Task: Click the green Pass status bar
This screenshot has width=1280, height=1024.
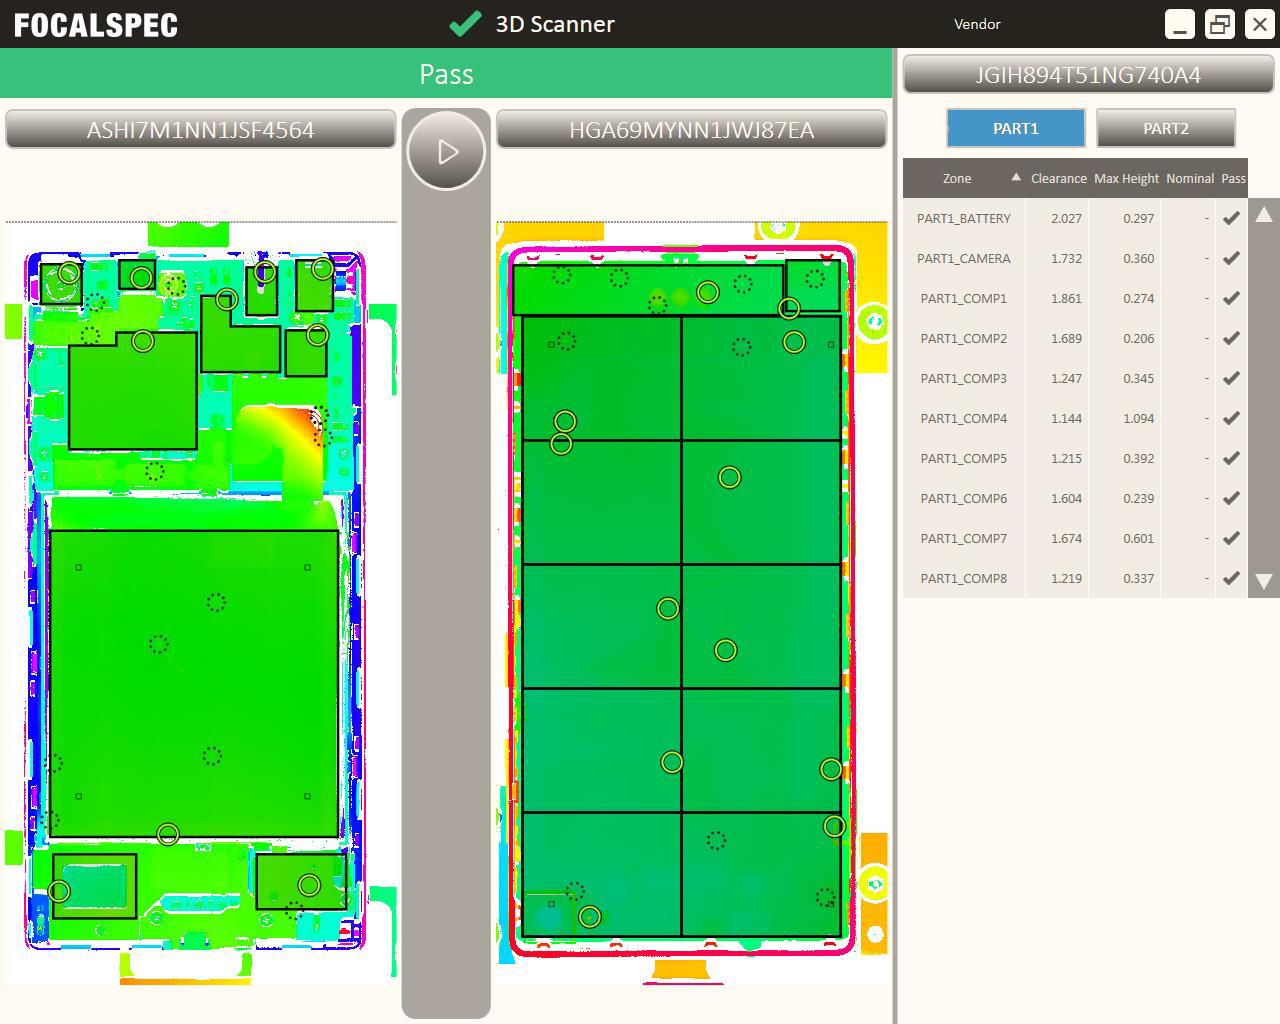Action: [x=446, y=74]
